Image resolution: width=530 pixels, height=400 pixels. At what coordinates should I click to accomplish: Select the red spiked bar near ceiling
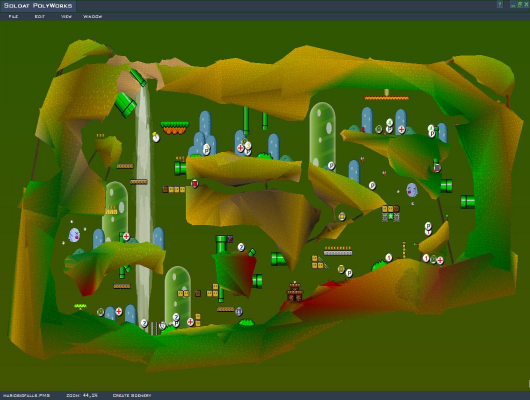pyautogui.click(x=386, y=98)
